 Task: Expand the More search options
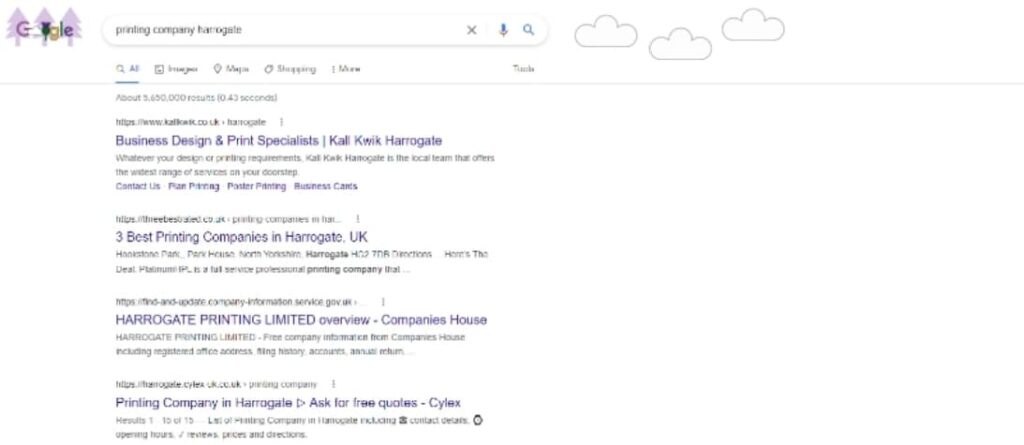[x=346, y=69]
